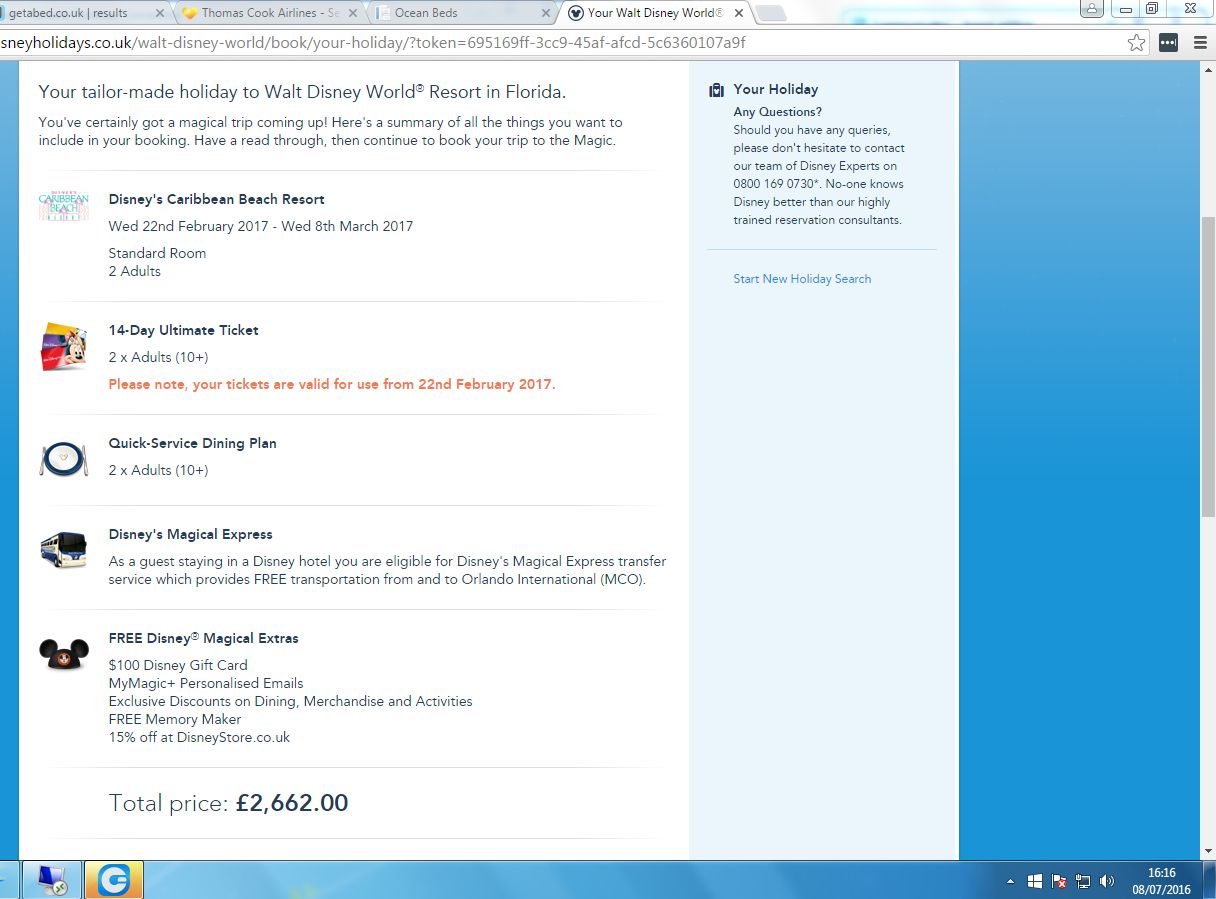The image size is (1216, 899).
Task: Click the network tray icon
Action: pos(1083,881)
